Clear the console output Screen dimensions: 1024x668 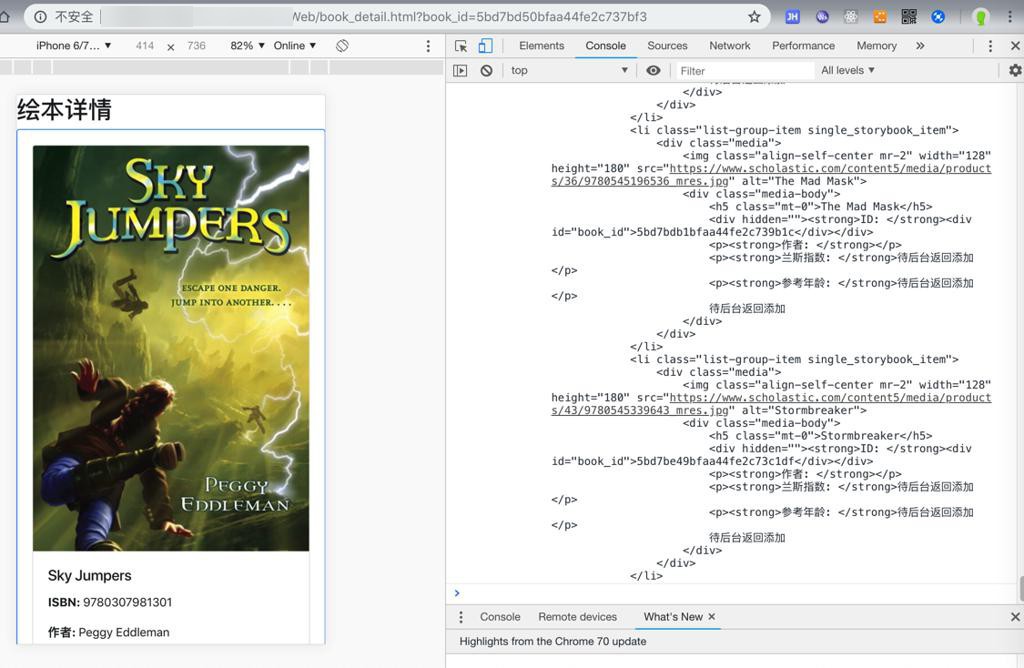[x=487, y=71]
